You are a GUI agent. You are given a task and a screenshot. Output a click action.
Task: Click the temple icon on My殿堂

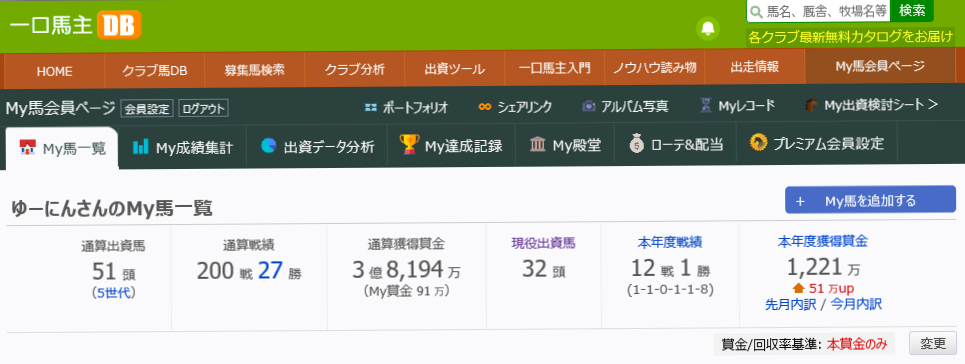point(538,145)
